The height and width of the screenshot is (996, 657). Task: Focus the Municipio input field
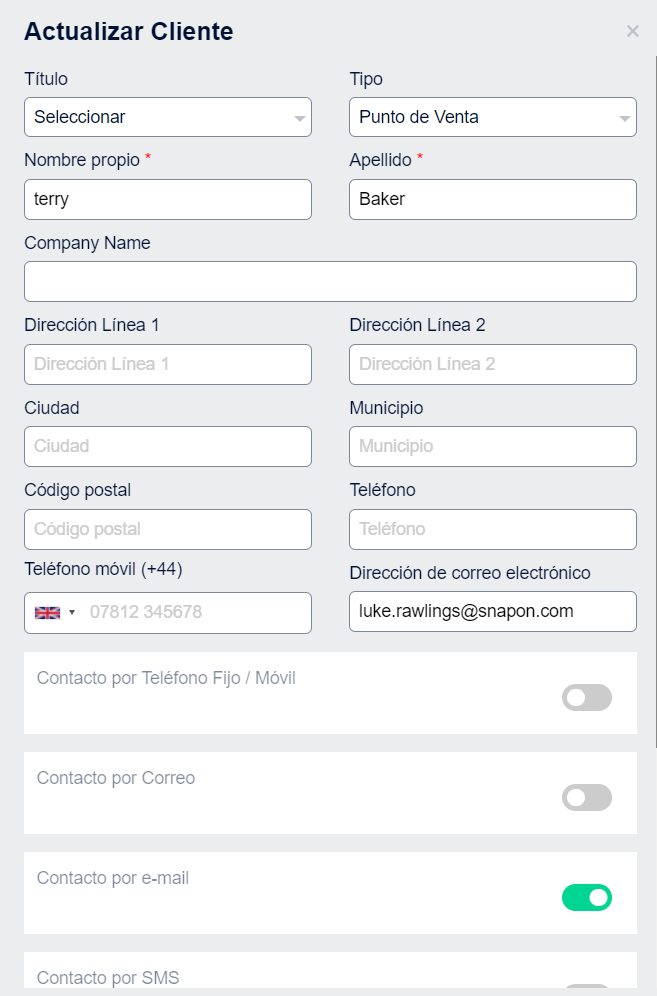[492, 446]
